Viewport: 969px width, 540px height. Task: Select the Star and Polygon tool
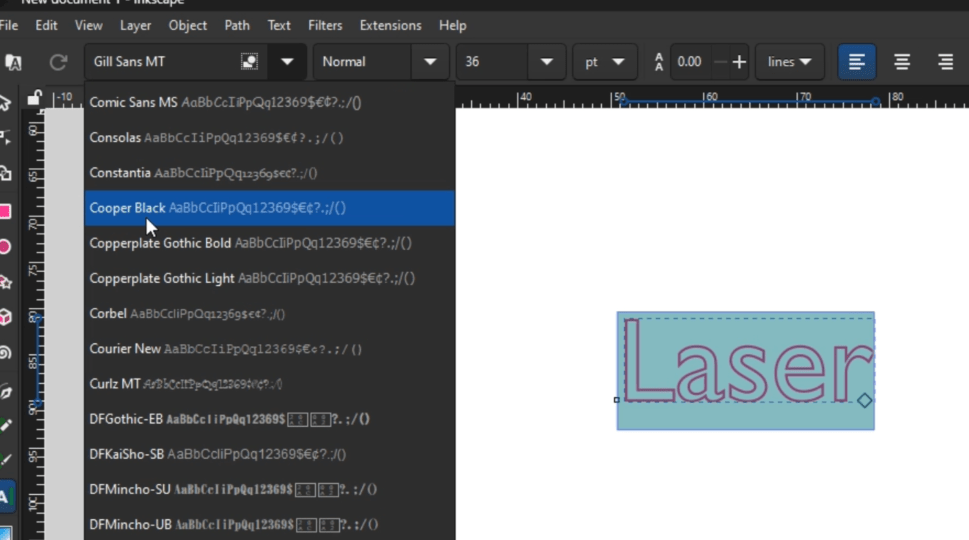click(5, 282)
